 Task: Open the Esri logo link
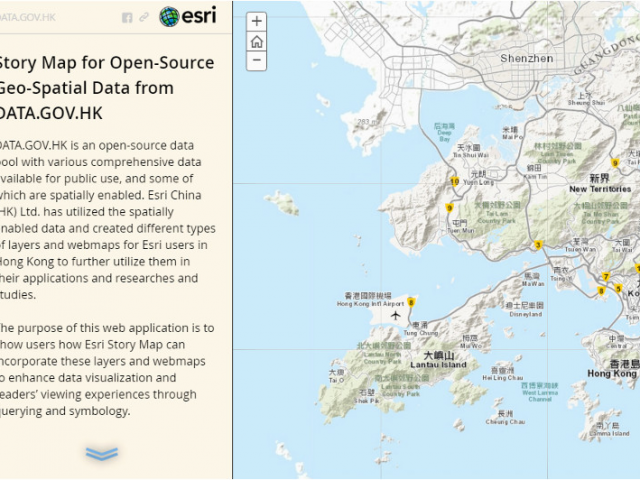point(188,17)
